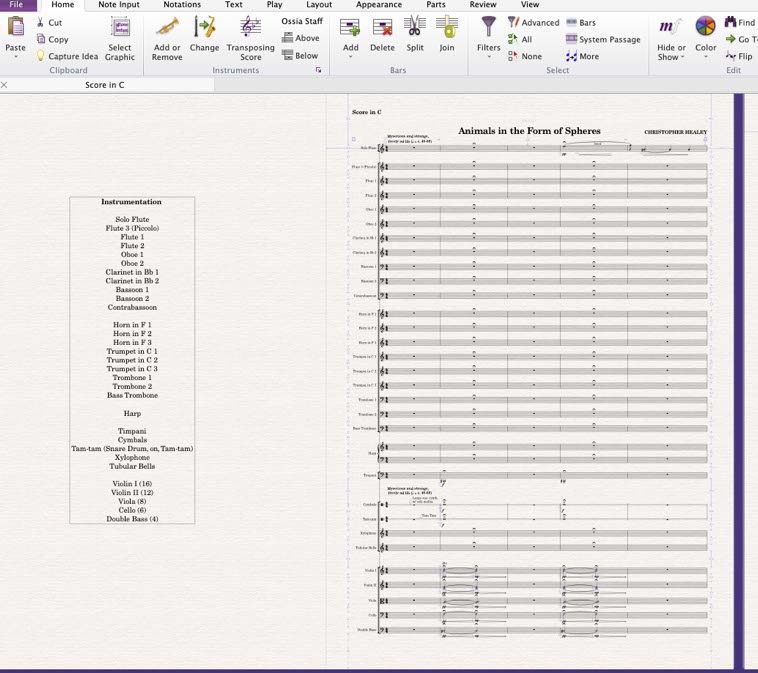Toggle the Transposing Score button

250,28
